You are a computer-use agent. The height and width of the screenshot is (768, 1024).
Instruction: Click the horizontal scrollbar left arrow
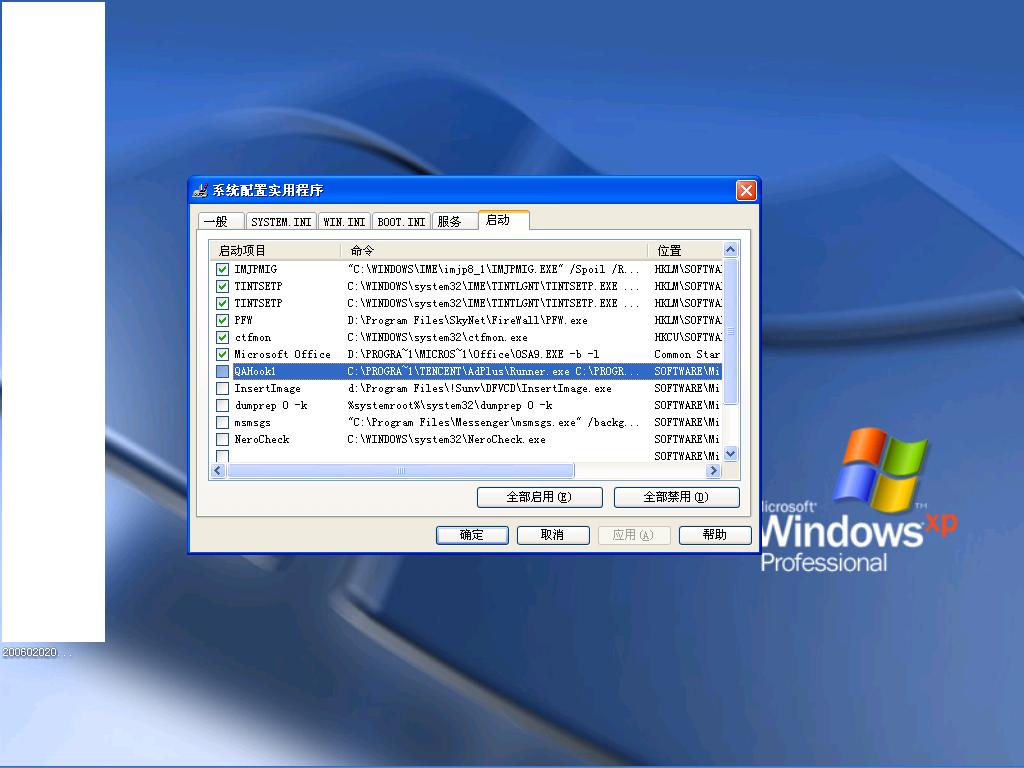[x=218, y=470]
